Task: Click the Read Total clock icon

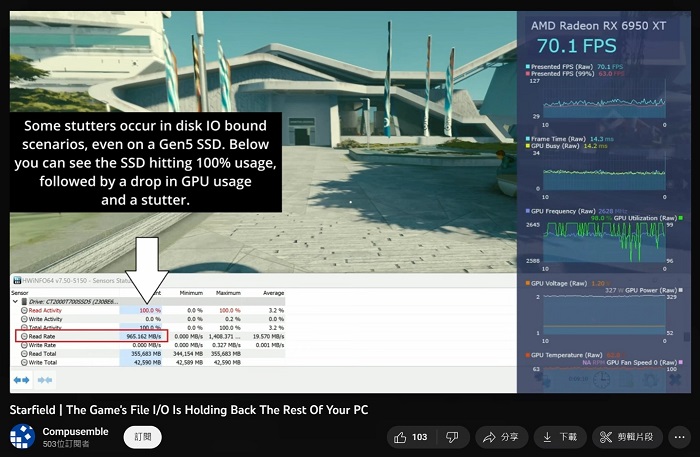Action: (x=24, y=353)
